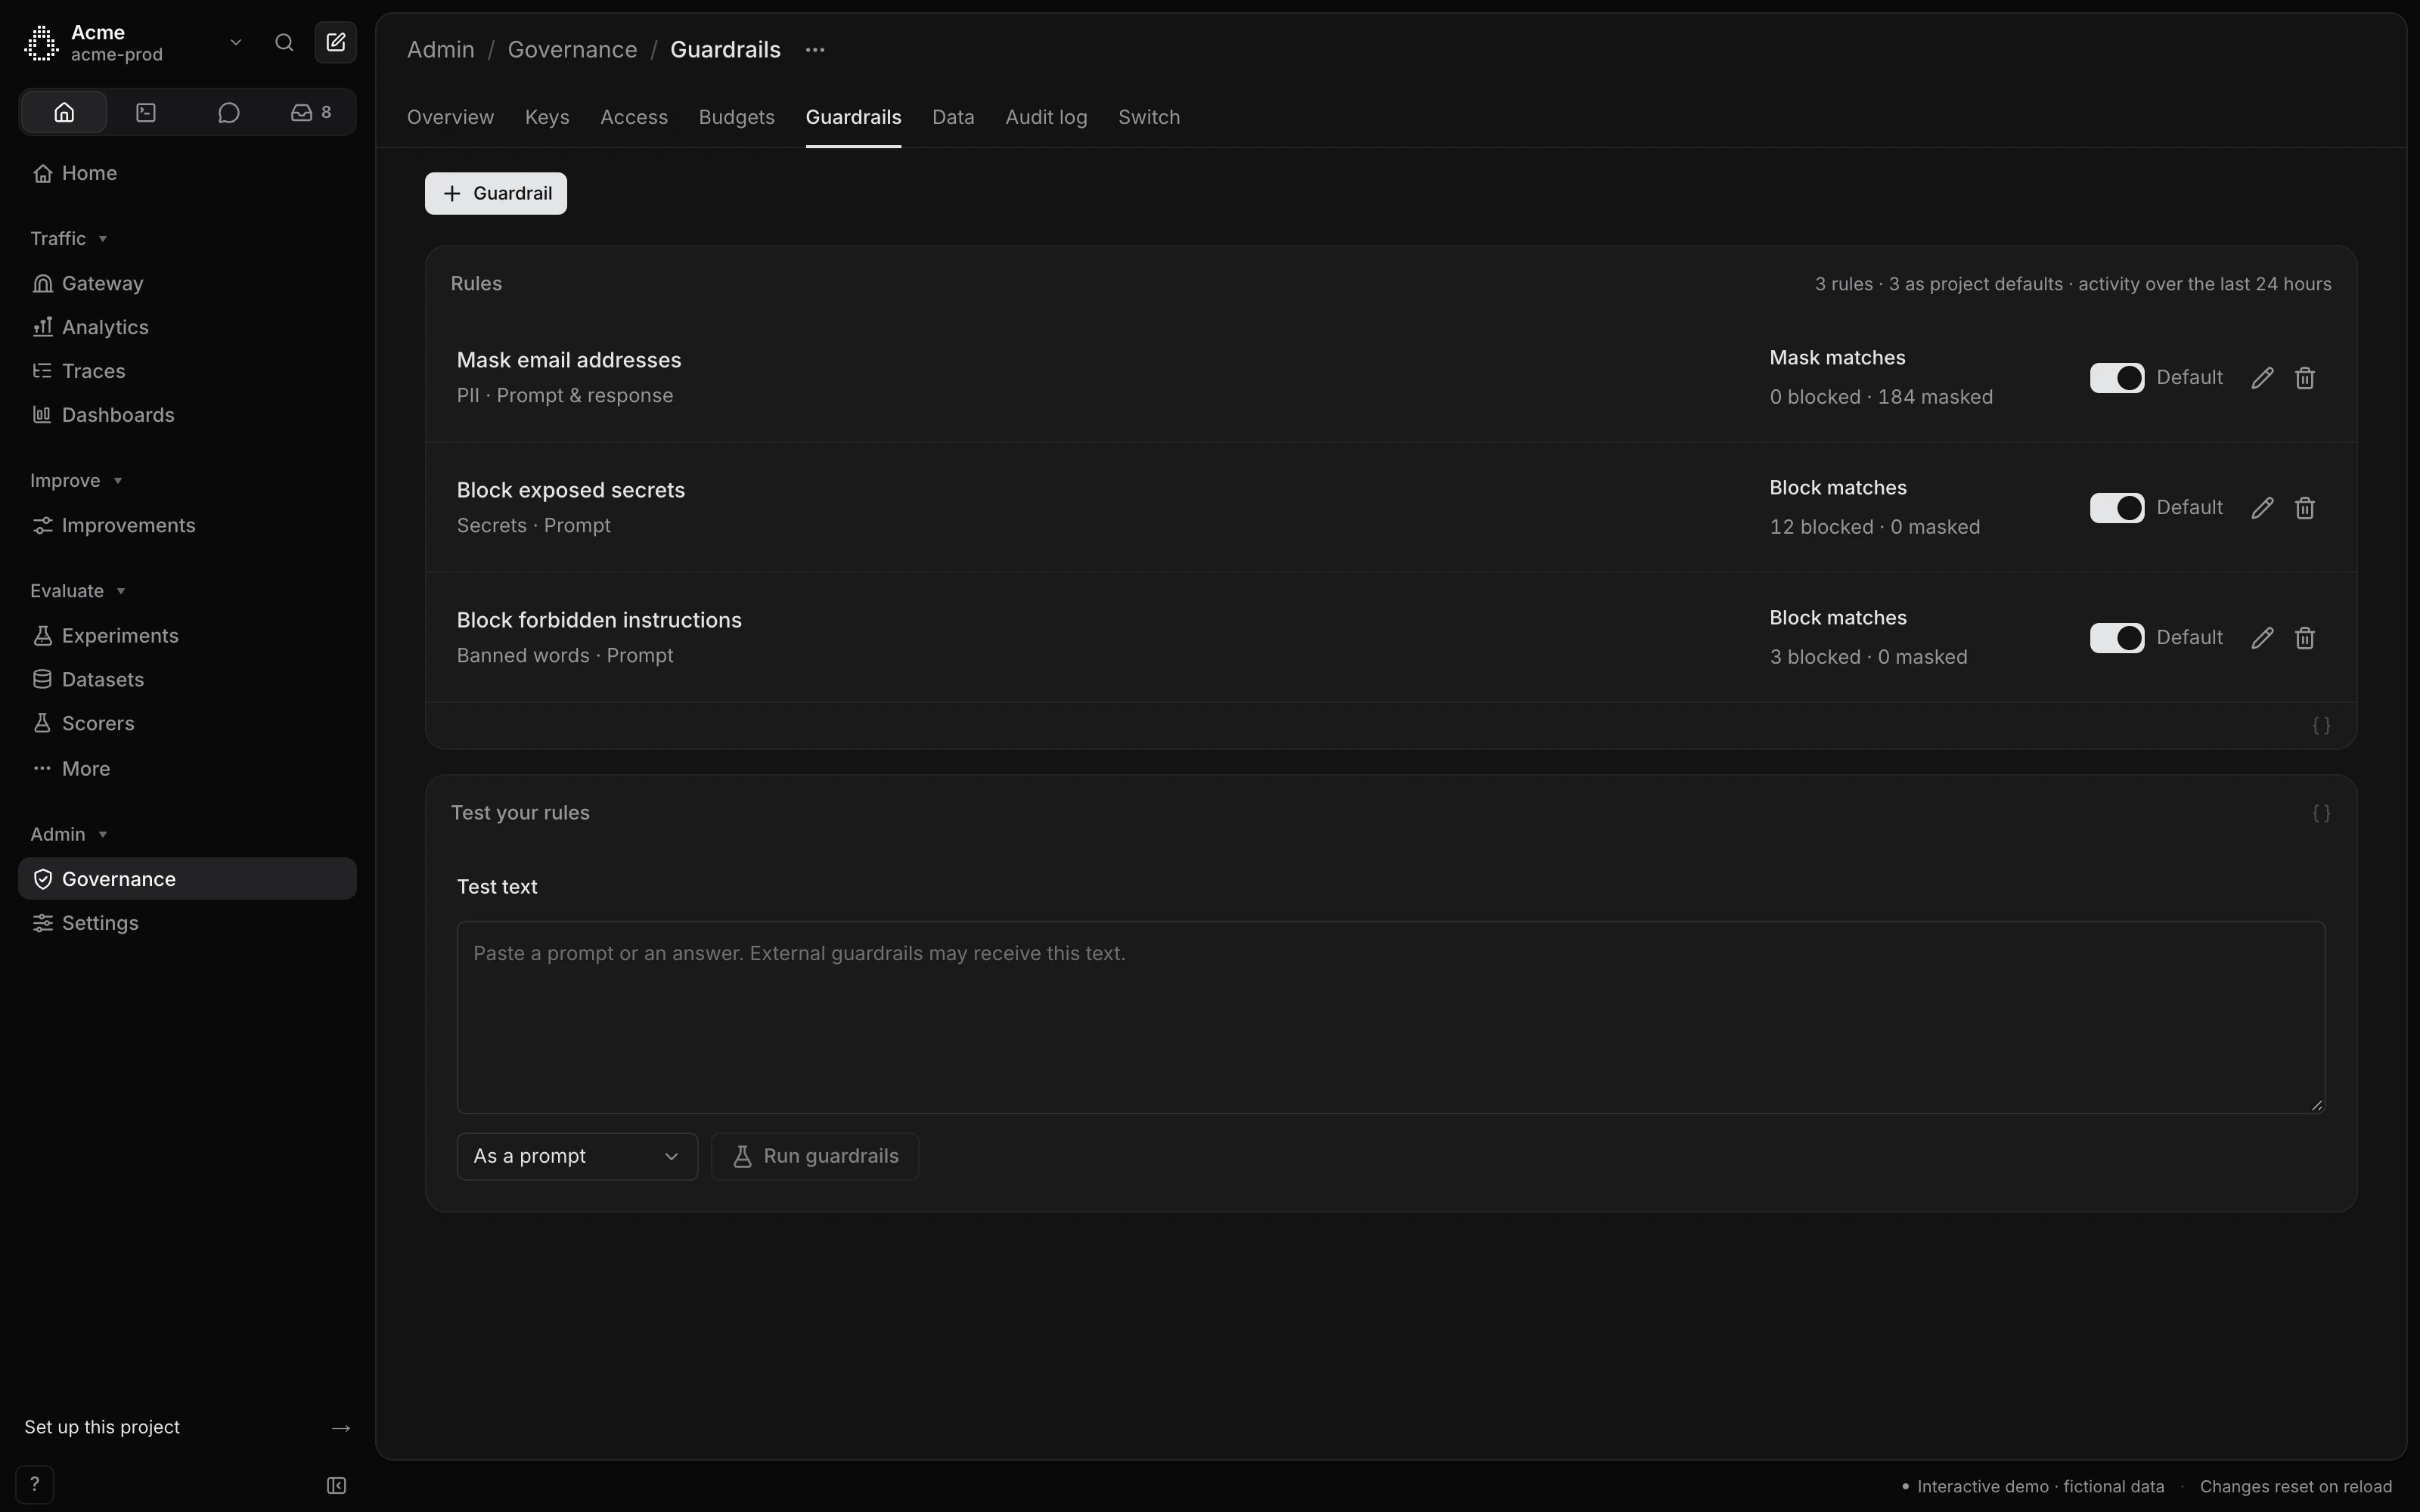Toggle the Block exposed secrets default switch
Image resolution: width=2420 pixels, height=1512 pixels.
tap(2116, 508)
